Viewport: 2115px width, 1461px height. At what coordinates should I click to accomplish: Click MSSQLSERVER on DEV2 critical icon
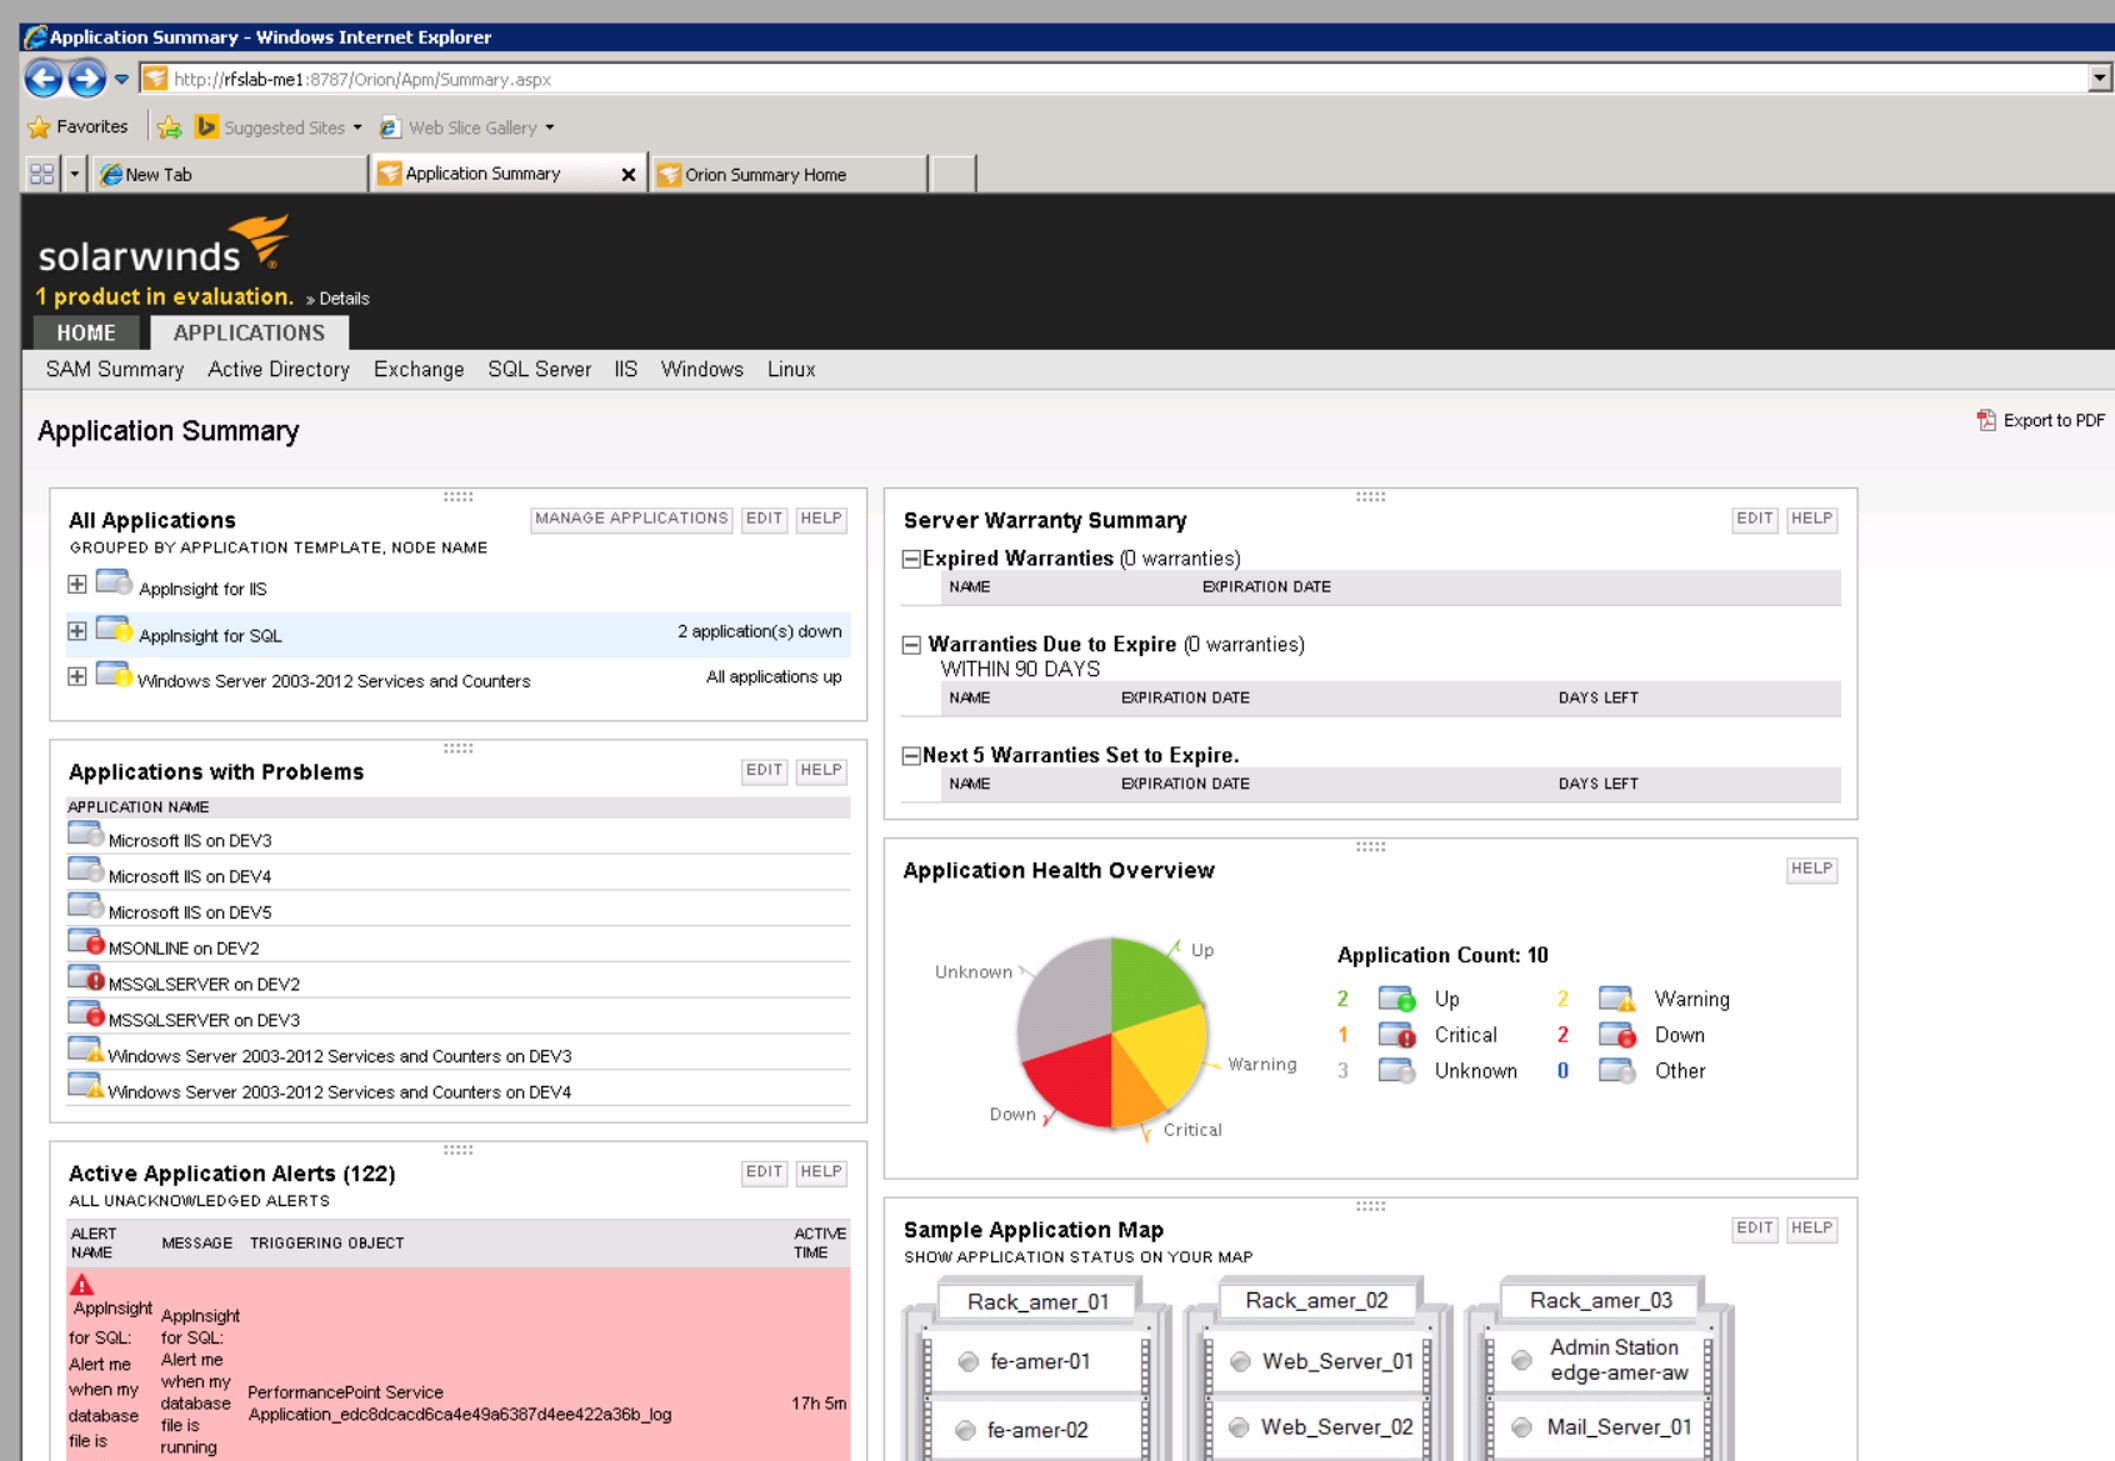click(x=86, y=979)
